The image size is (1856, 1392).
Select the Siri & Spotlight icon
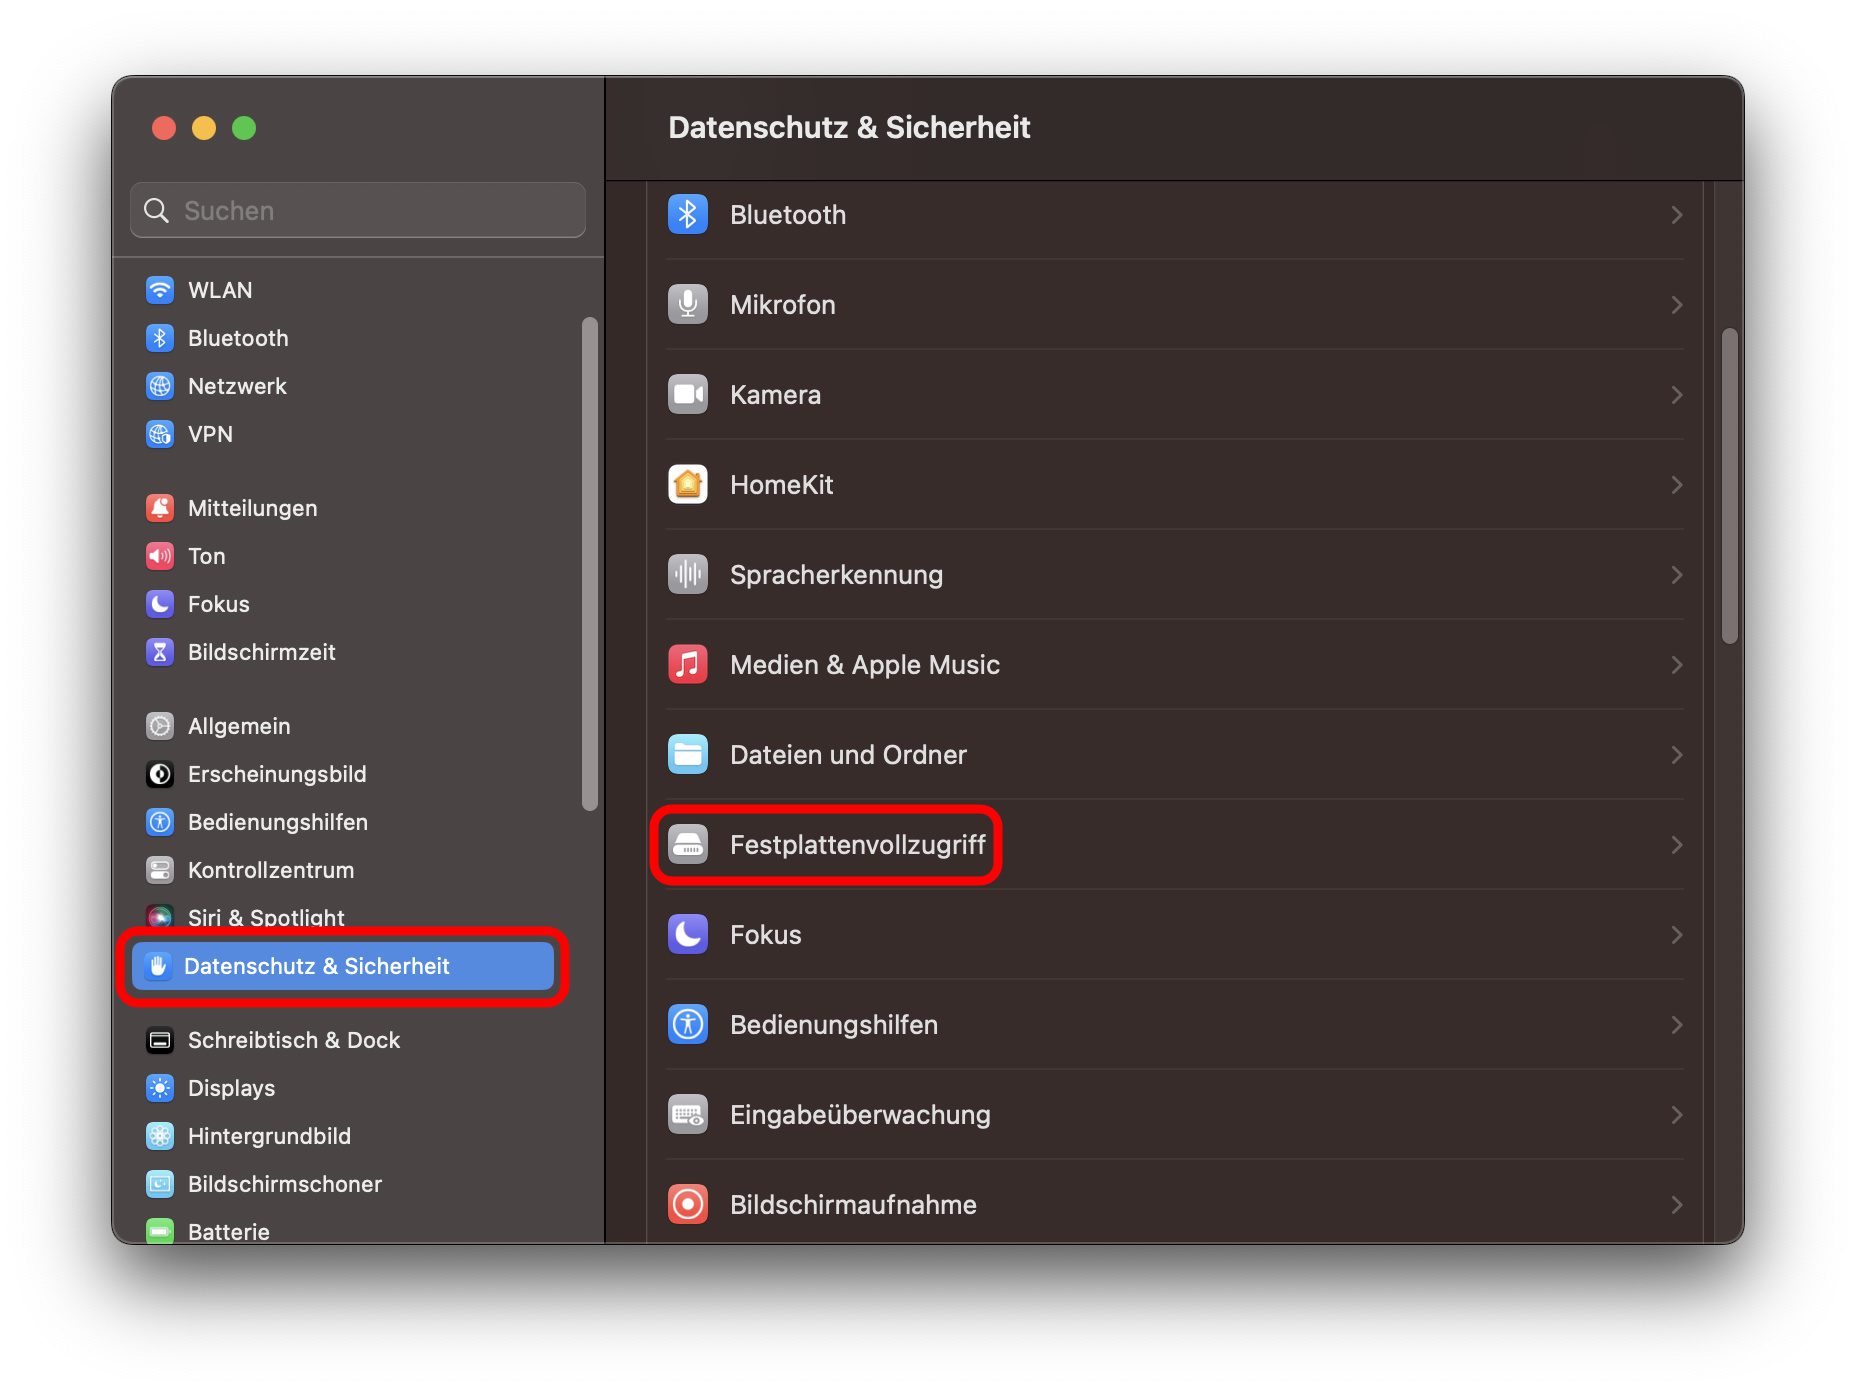160,917
